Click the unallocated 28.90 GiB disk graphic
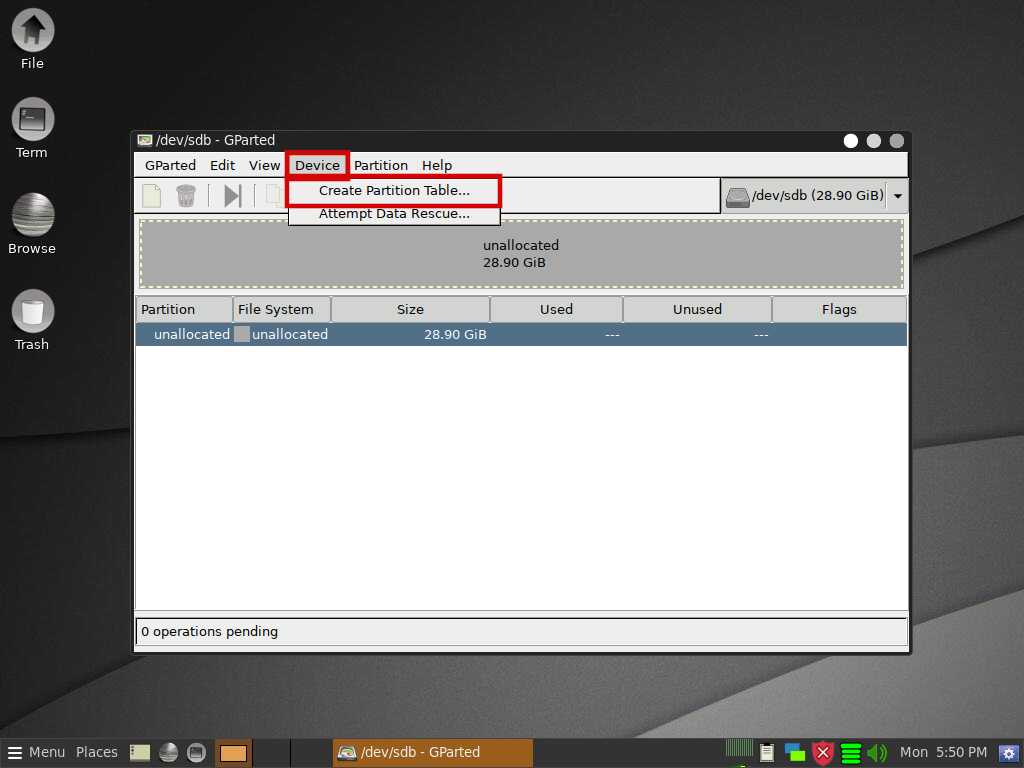The image size is (1024, 768). point(521,254)
